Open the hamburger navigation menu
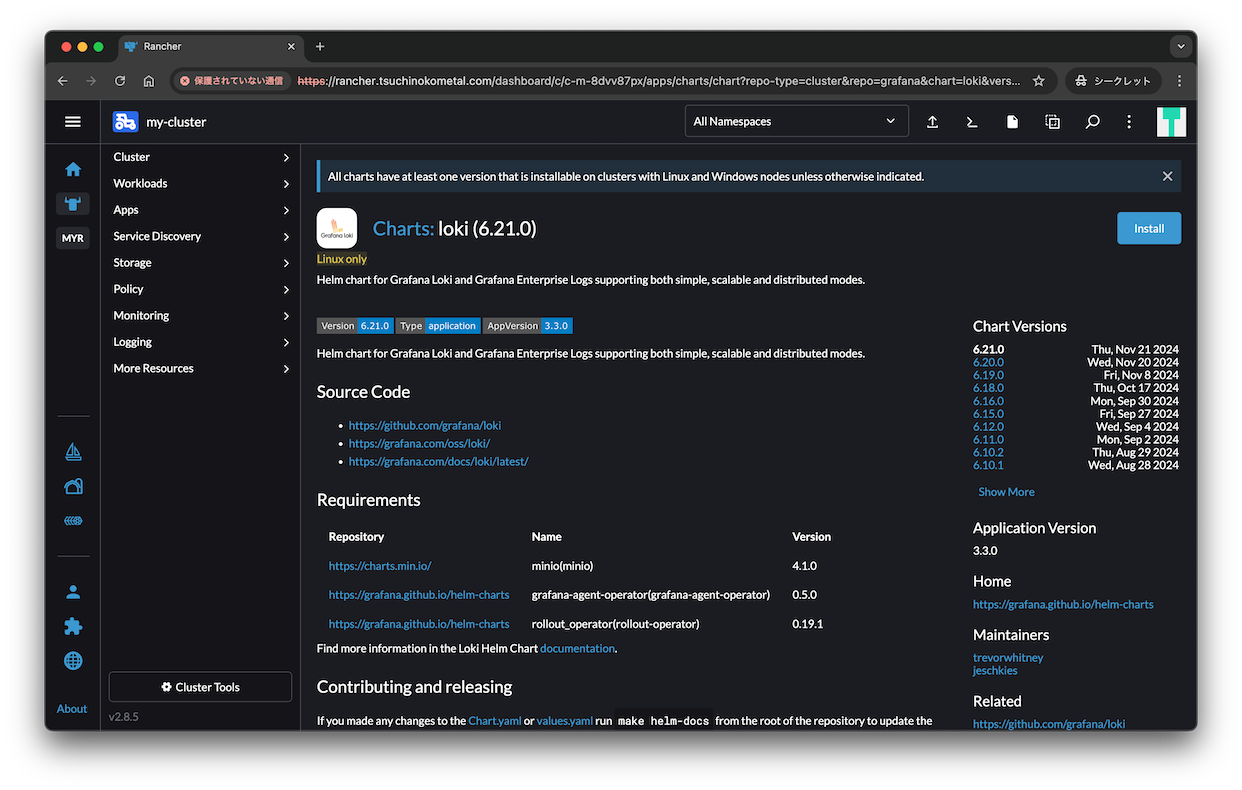This screenshot has height=790, width=1242. tap(73, 122)
